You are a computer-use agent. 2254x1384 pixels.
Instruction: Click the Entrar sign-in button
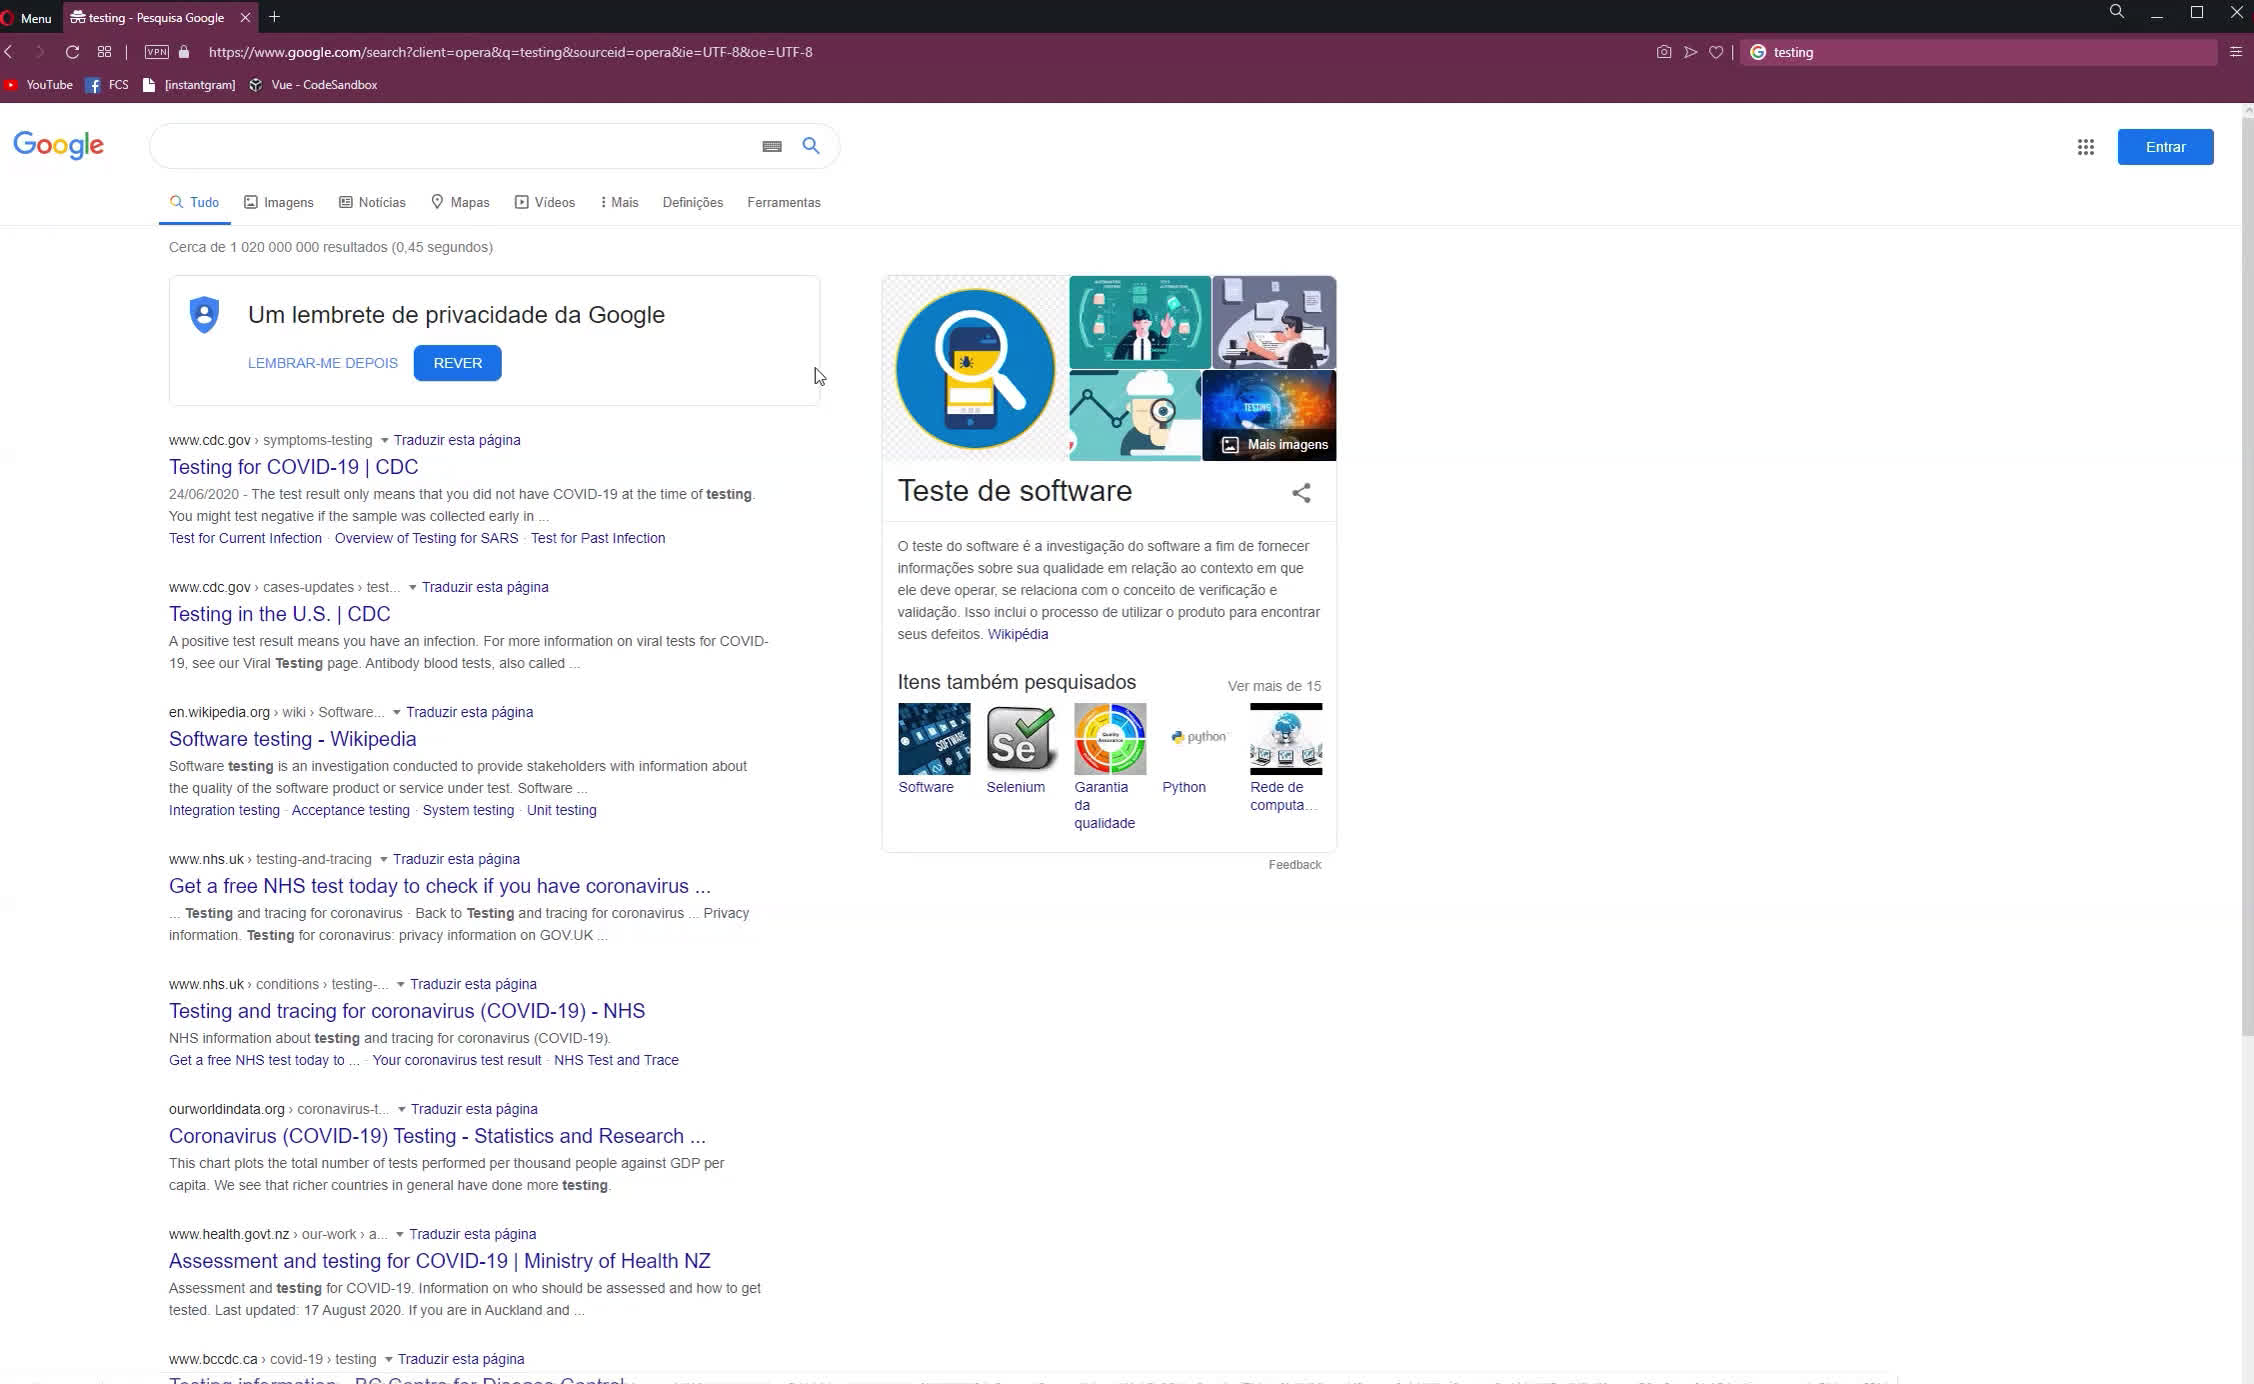2165,147
